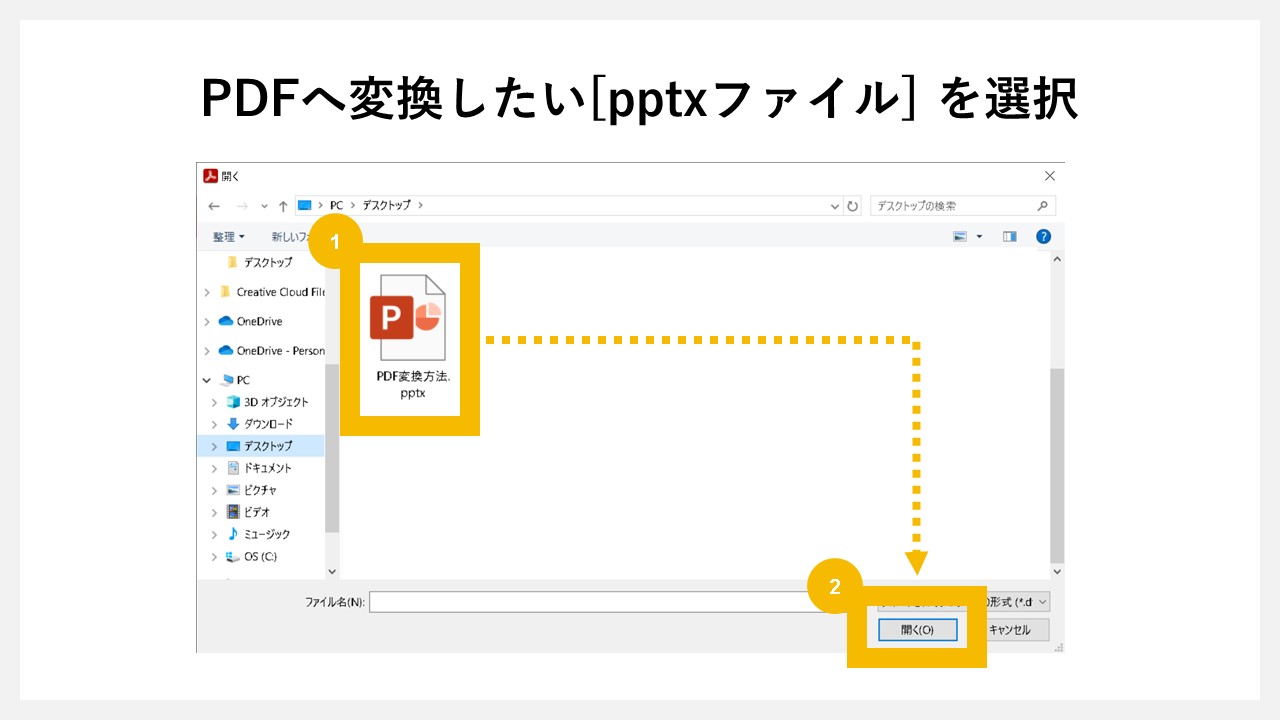The image size is (1280, 720).
Task: Click the Adobe Acrobat icon in the title bar
Action: [x=210, y=174]
